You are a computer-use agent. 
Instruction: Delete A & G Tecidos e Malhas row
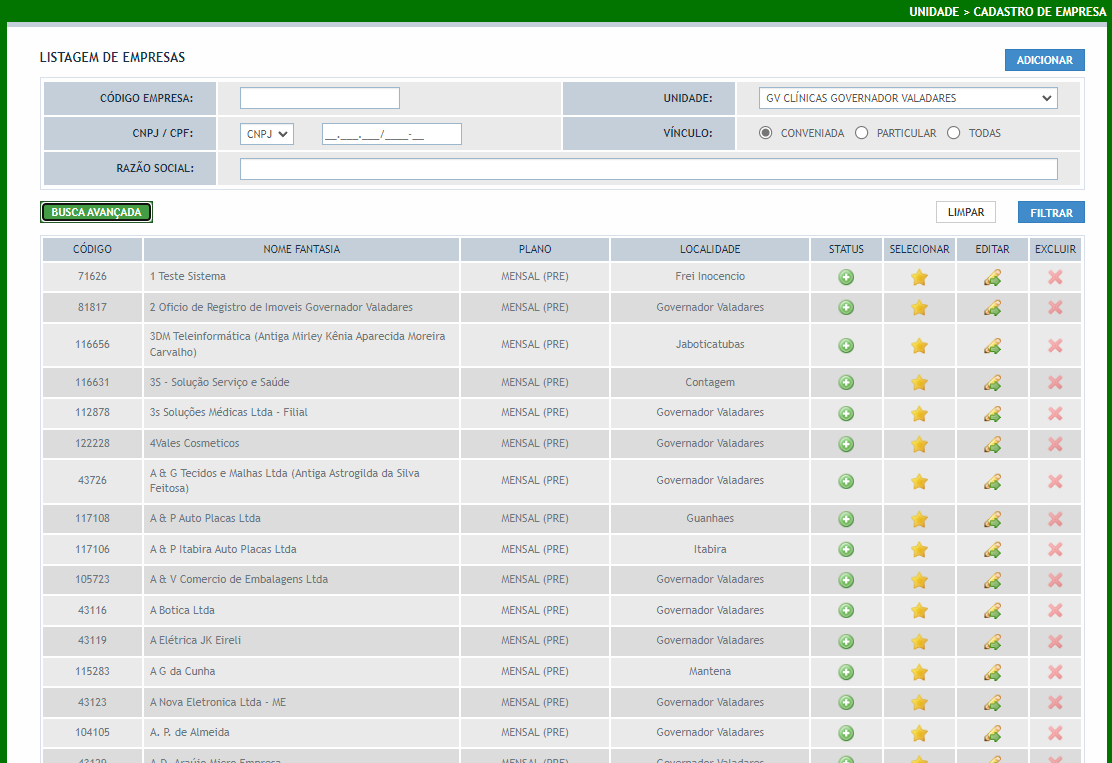point(1055,481)
